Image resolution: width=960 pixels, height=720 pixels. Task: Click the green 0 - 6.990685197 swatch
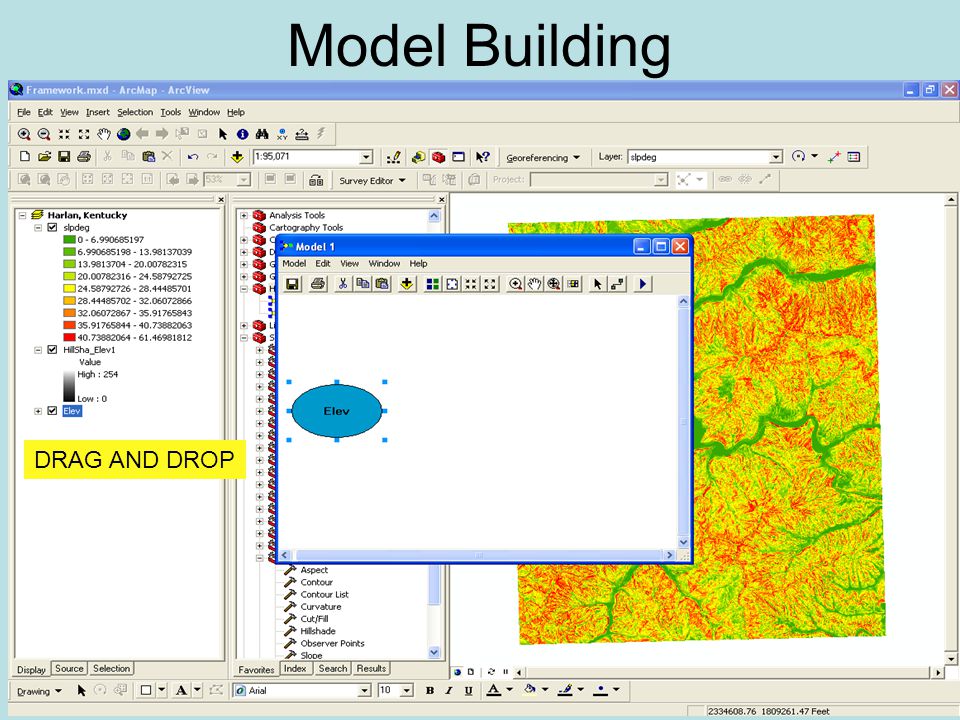click(69, 239)
